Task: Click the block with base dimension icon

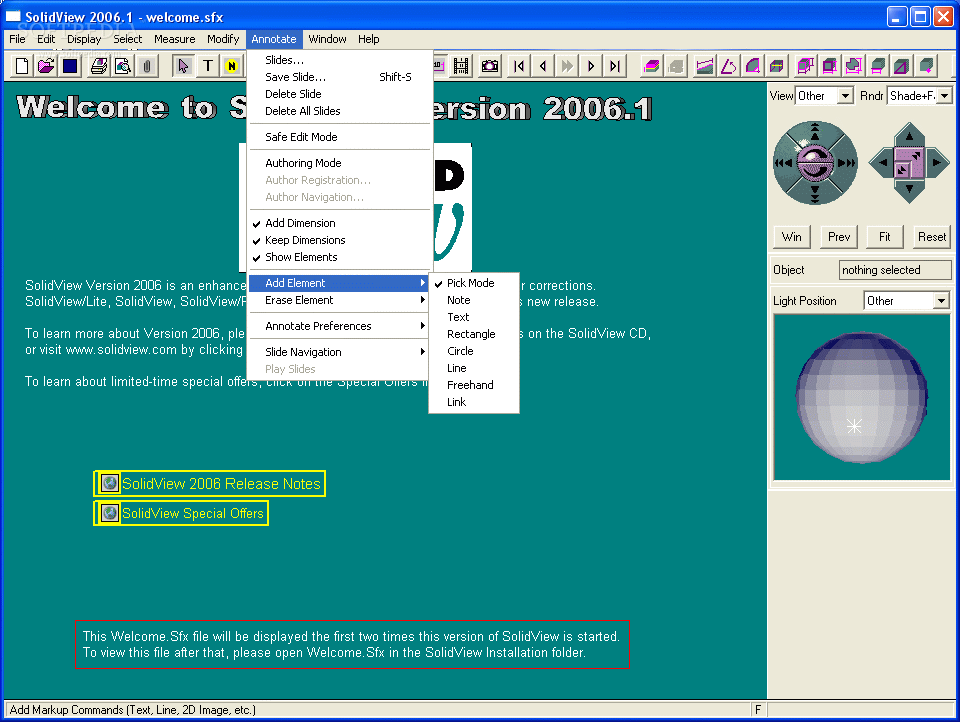Action: click(x=877, y=66)
